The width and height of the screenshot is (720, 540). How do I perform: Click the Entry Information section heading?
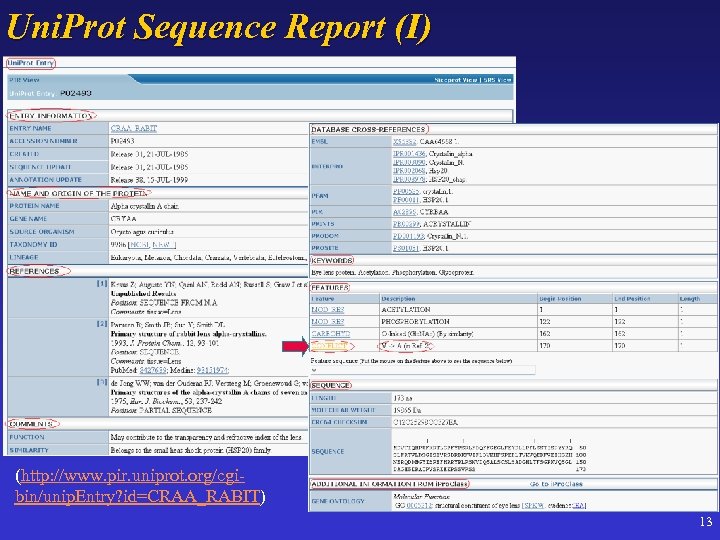(x=51, y=116)
